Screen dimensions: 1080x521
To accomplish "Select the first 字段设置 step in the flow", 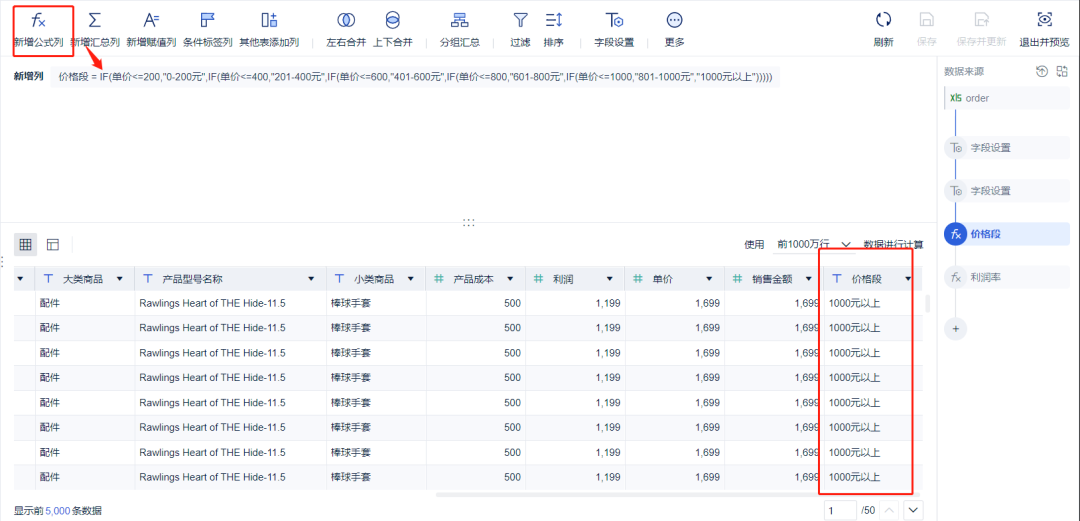I will (1007, 147).
